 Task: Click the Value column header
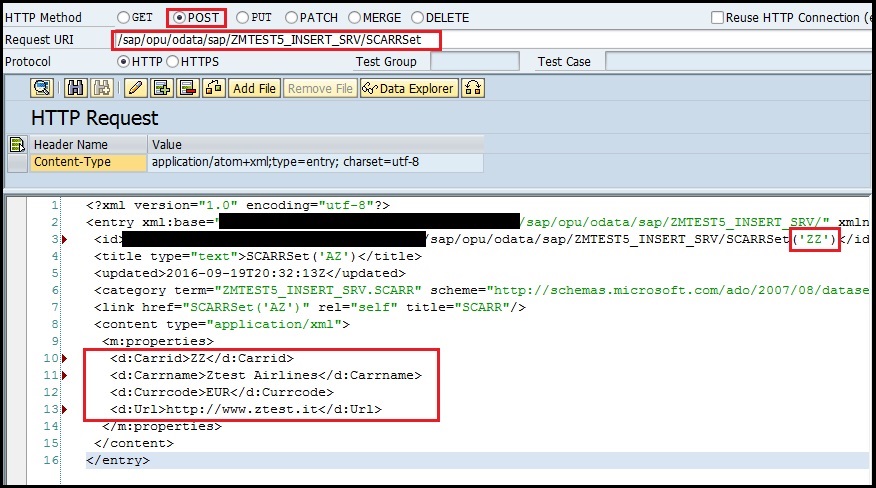(x=316, y=145)
